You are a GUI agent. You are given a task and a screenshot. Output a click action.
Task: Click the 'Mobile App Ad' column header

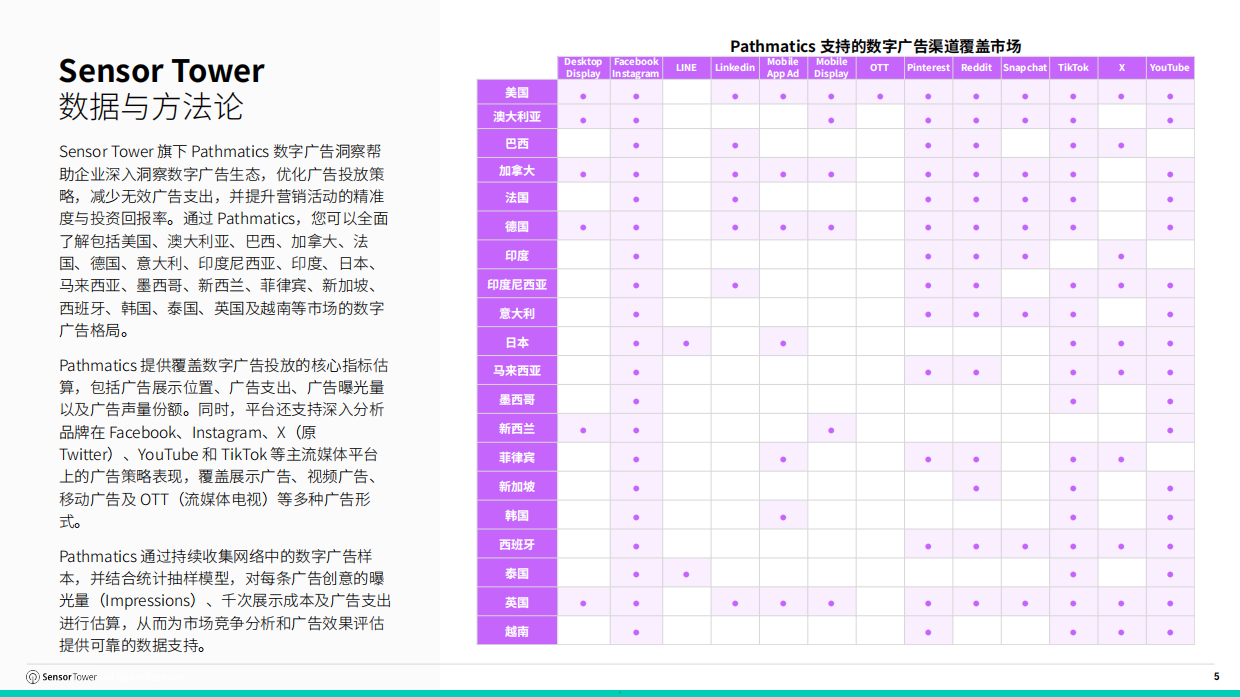(x=783, y=68)
